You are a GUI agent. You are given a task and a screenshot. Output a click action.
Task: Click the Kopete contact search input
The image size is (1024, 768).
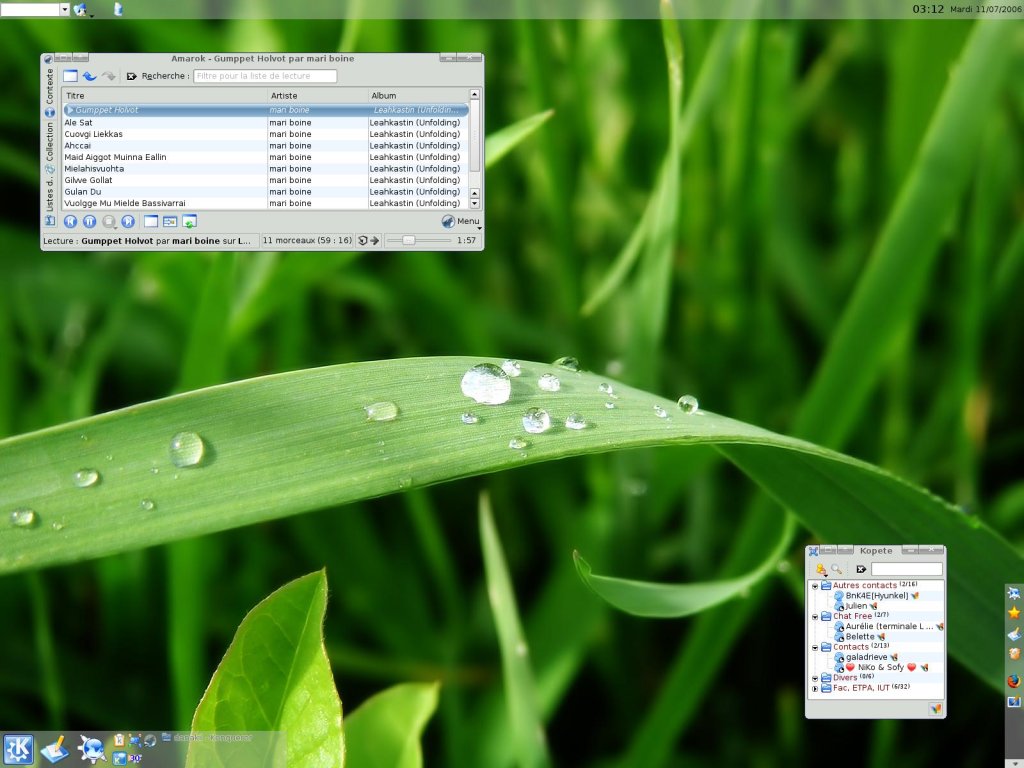click(906, 569)
